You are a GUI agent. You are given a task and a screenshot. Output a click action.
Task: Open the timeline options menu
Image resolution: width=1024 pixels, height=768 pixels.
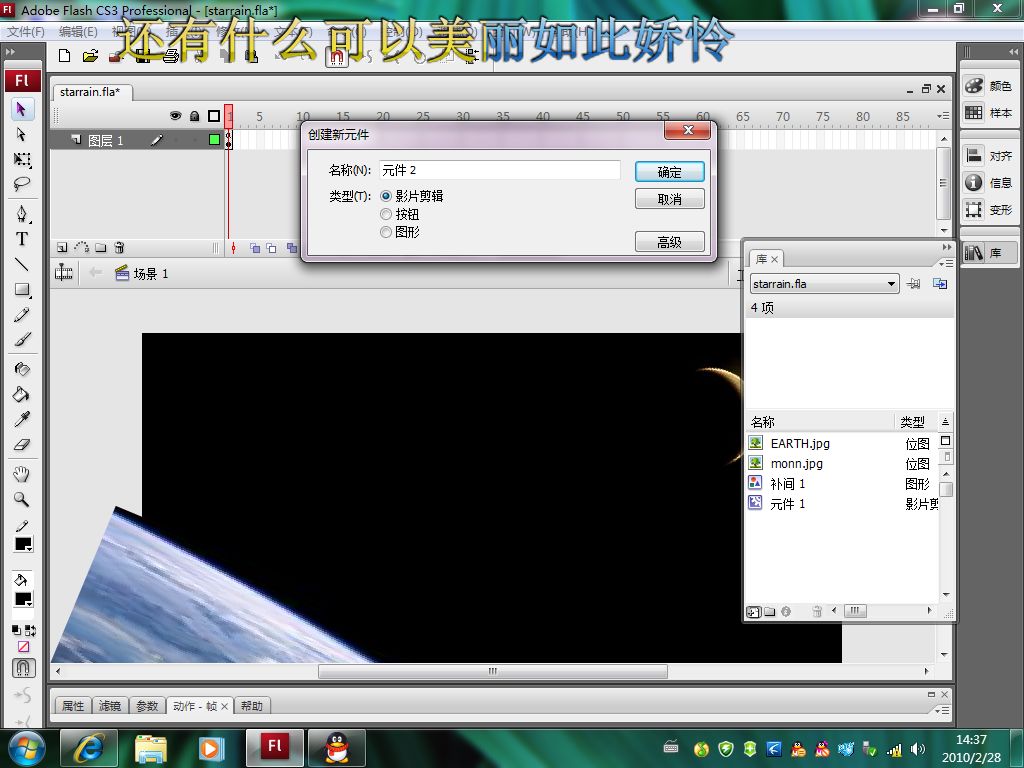(942, 116)
